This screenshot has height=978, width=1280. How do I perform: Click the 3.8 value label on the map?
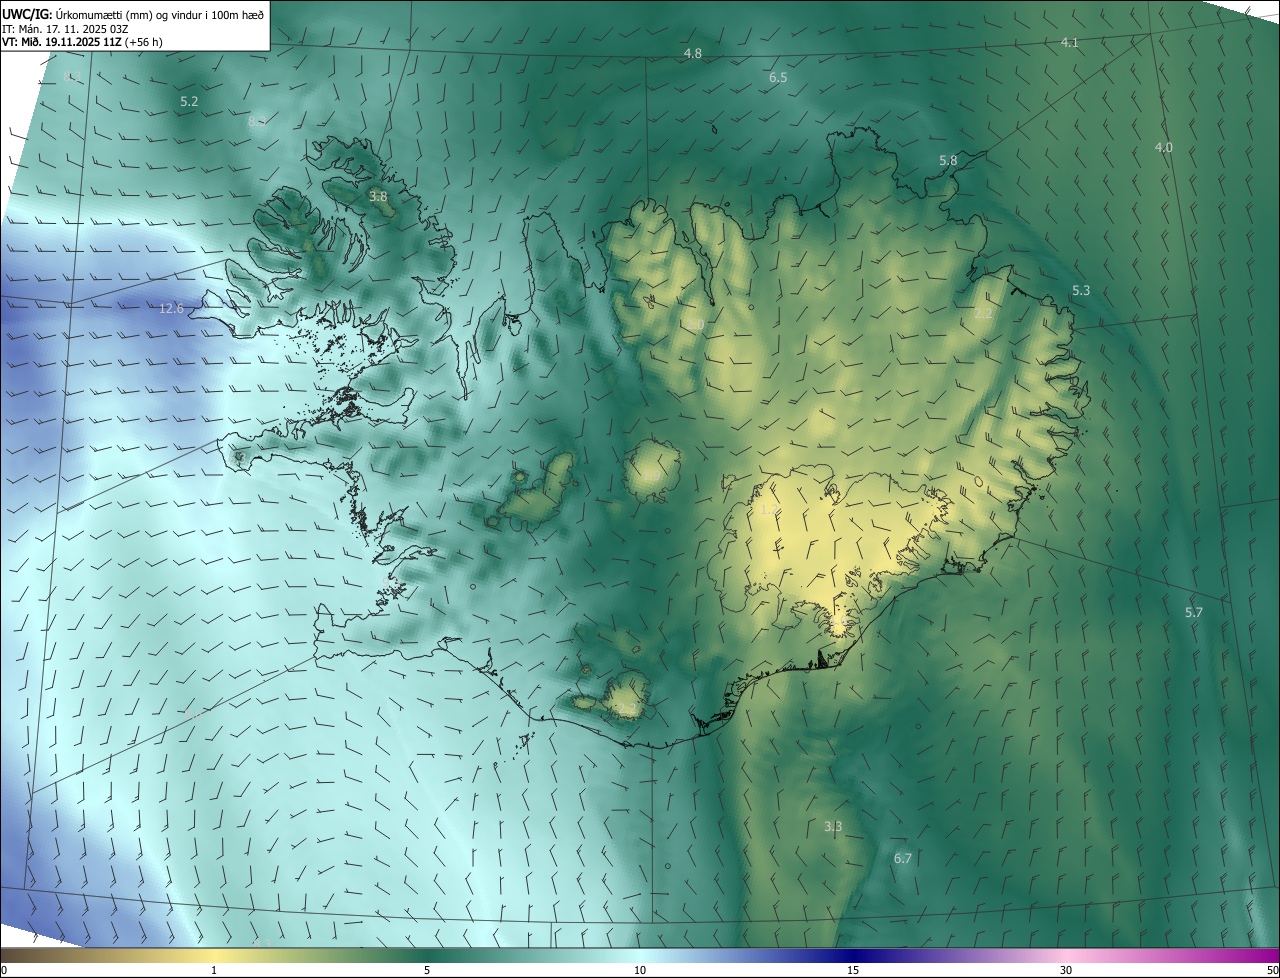pos(378,196)
